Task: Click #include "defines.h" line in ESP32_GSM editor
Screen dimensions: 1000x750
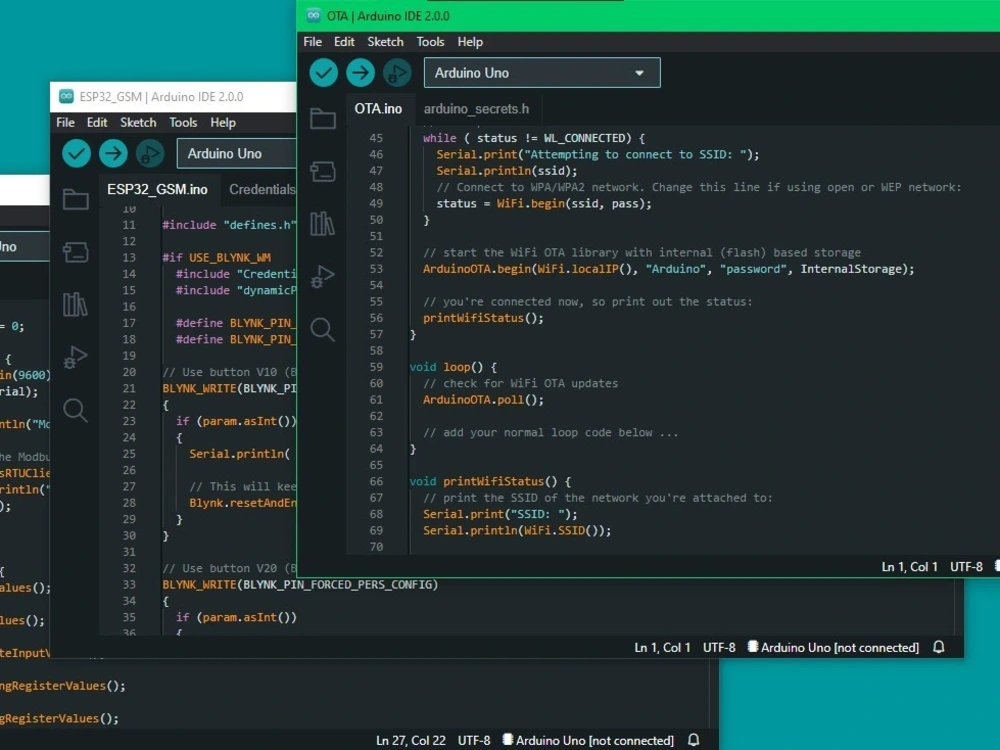Action: (229, 224)
